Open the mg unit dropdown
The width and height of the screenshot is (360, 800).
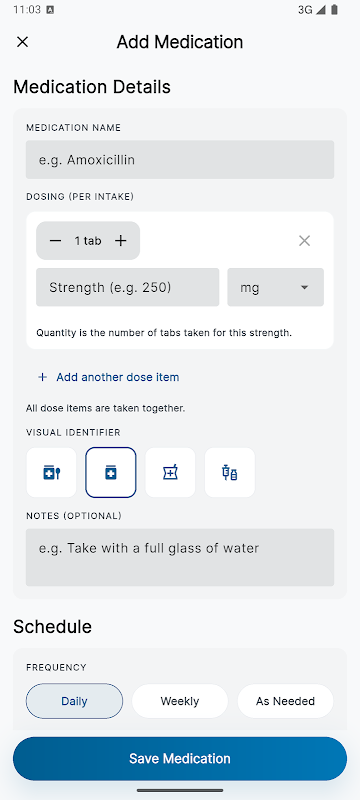point(275,287)
